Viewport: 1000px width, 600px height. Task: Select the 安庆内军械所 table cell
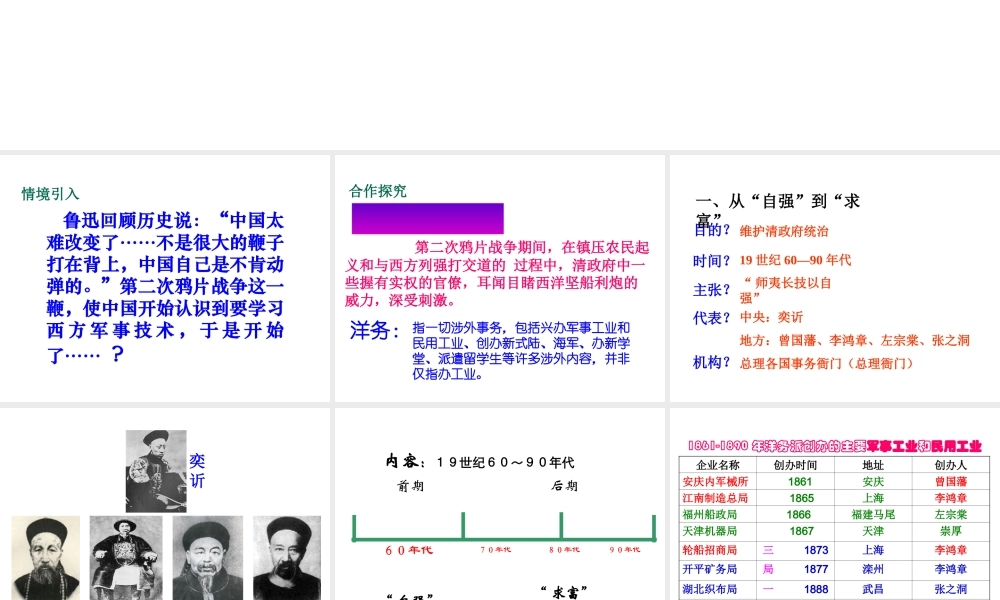click(x=715, y=481)
